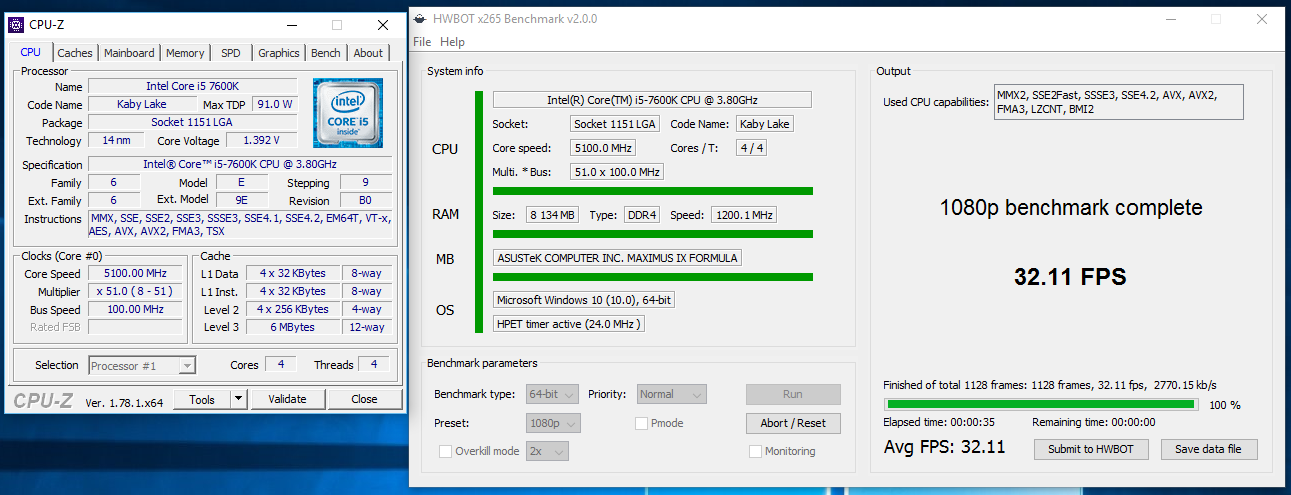Click the greyed Run button
The image size is (1291, 495).
tap(793, 394)
